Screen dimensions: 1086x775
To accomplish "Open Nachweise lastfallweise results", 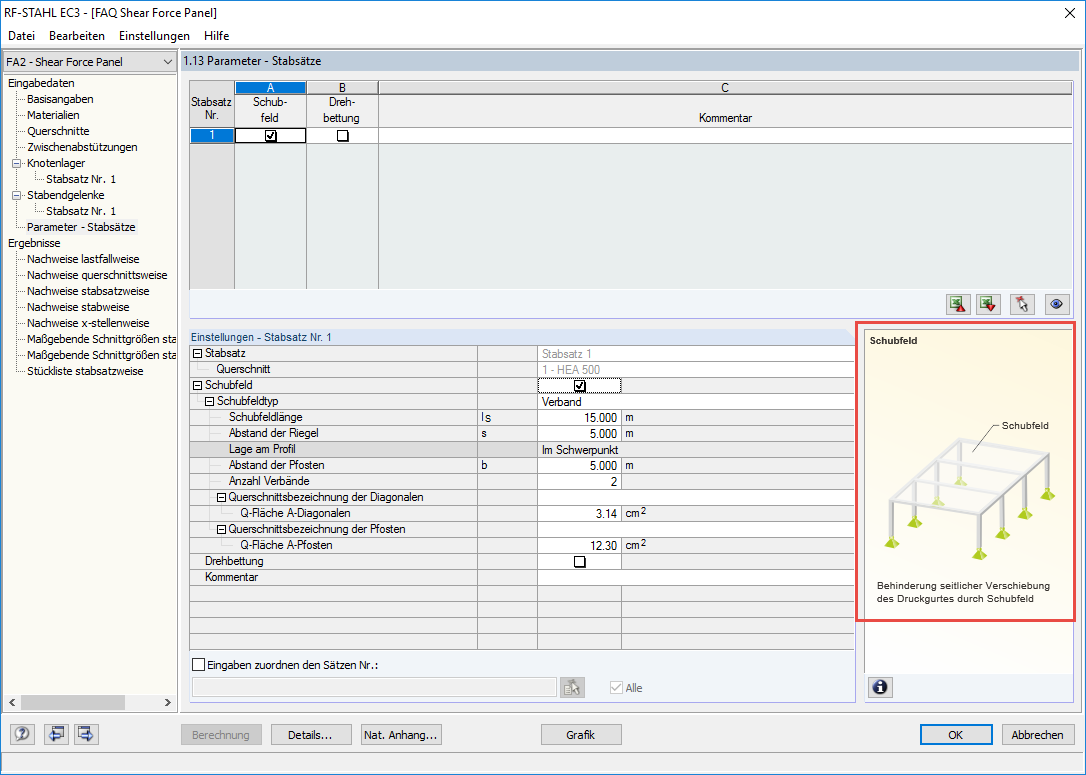I will pos(83,259).
